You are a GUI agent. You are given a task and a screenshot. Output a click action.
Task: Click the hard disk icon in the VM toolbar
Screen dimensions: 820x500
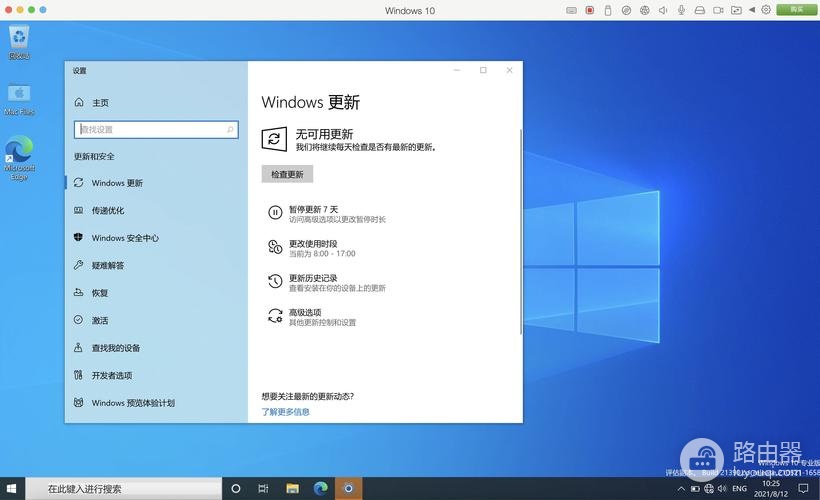[700, 10]
